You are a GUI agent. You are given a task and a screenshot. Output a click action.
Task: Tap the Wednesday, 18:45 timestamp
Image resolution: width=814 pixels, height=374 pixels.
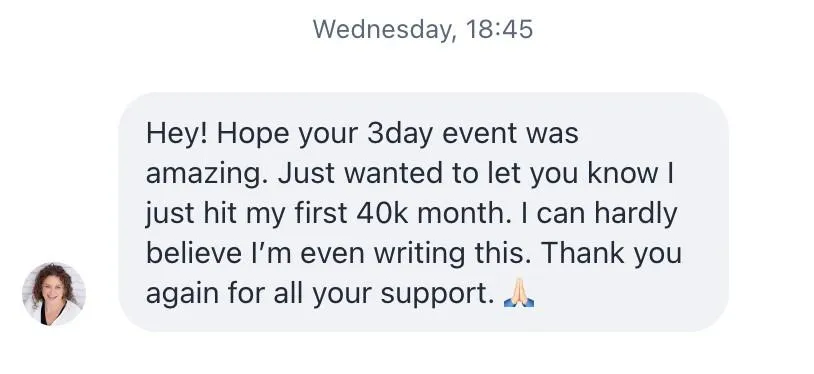click(x=423, y=29)
